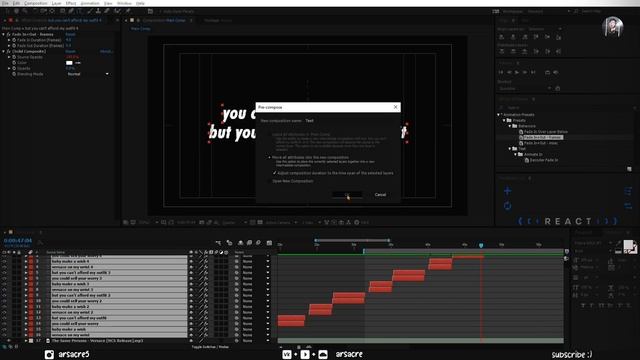Click the Align Bottom icon
The image size is (640, 360).
[559, 37]
